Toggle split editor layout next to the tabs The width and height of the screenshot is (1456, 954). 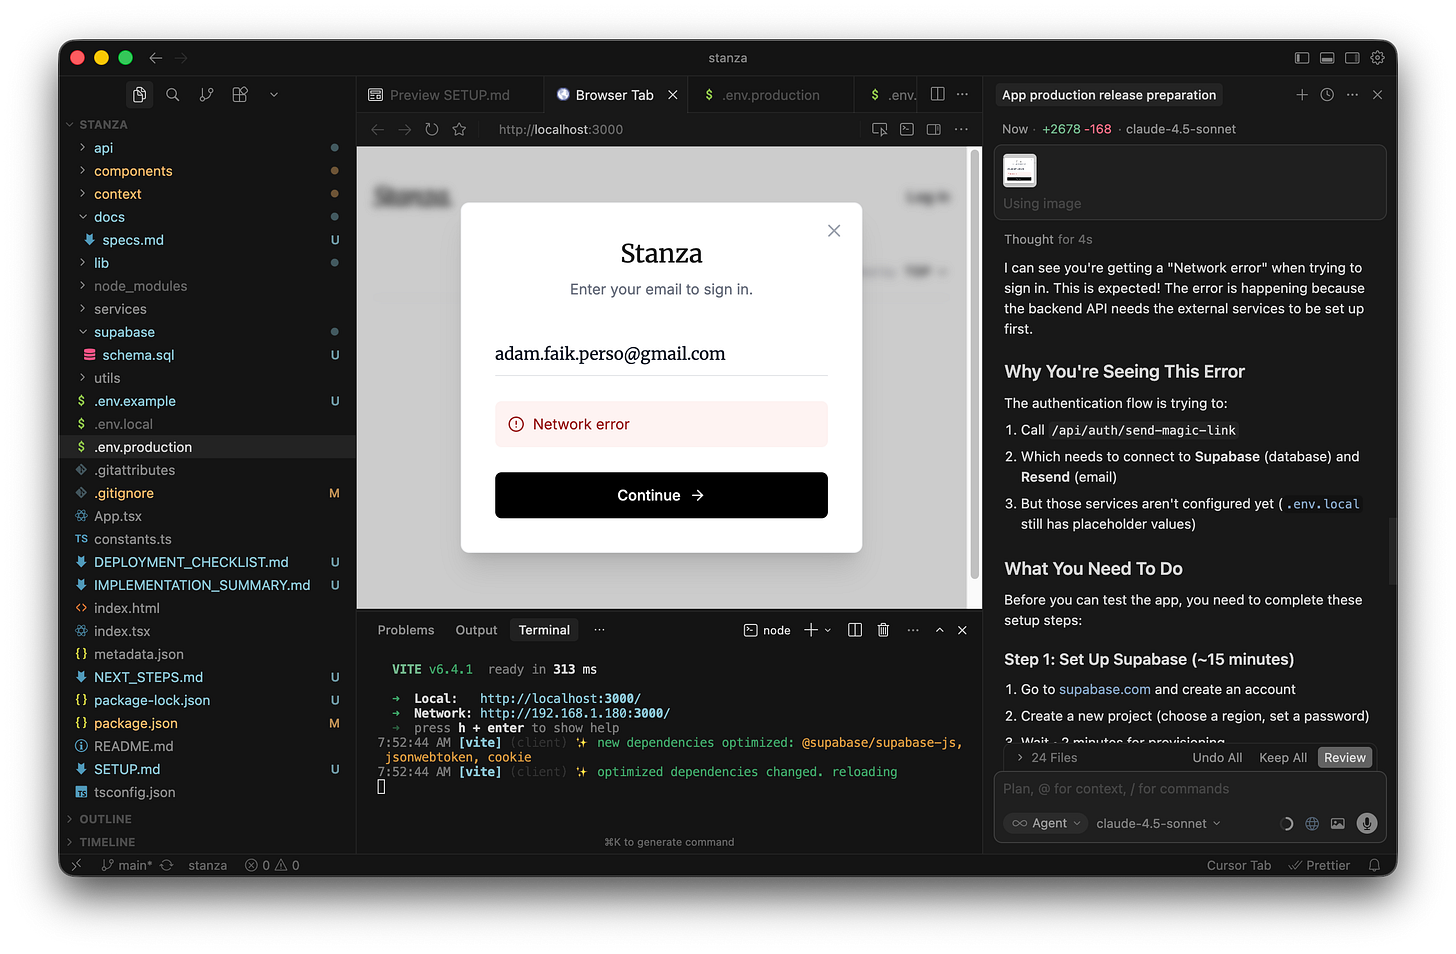(x=936, y=94)
